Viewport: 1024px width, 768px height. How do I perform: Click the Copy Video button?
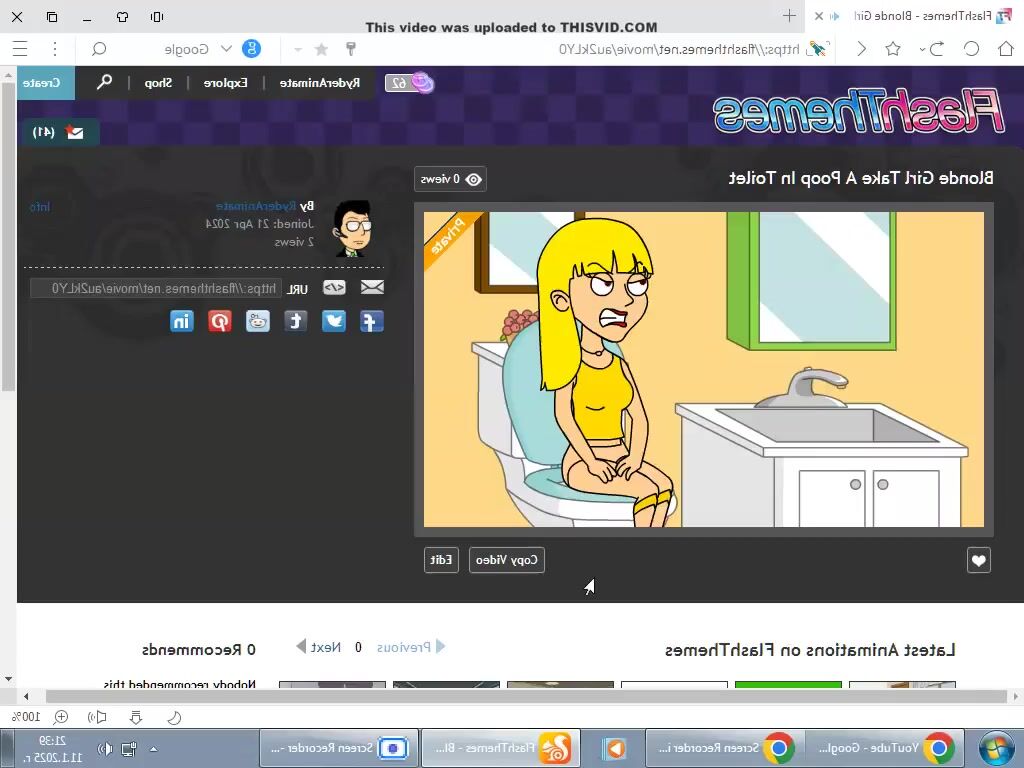(507, 560)
